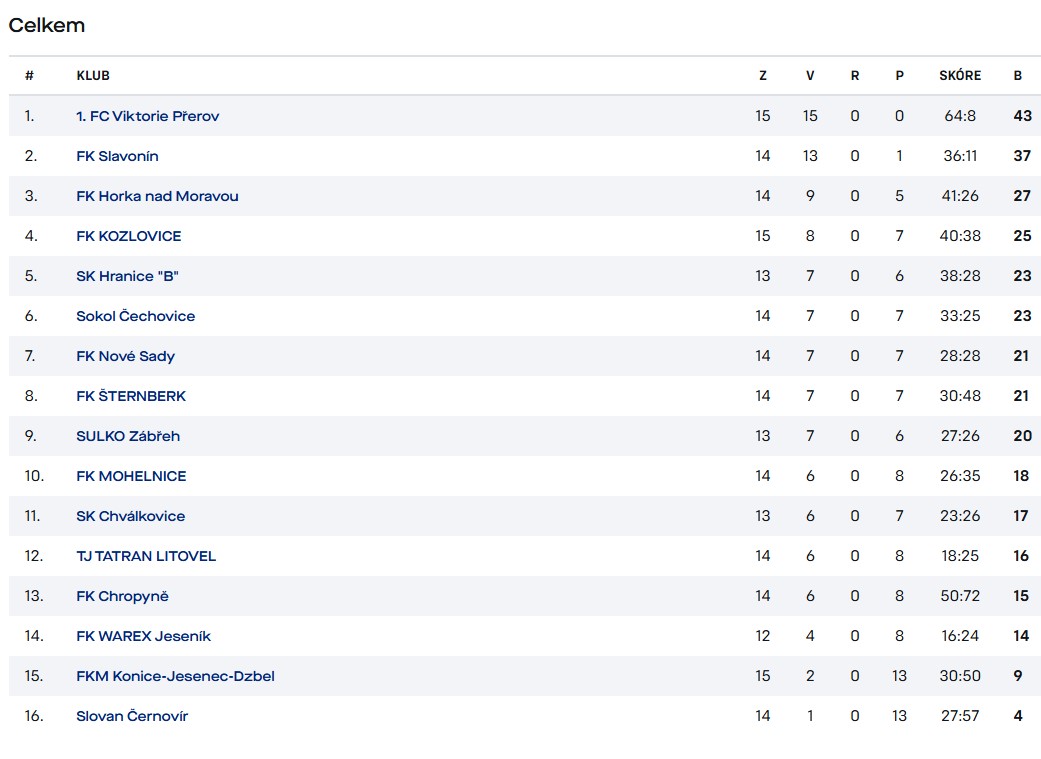Open FKM Konice-Jesenec-Dzbel club page
1041x759 pixels.
click(x=175, y=676)
